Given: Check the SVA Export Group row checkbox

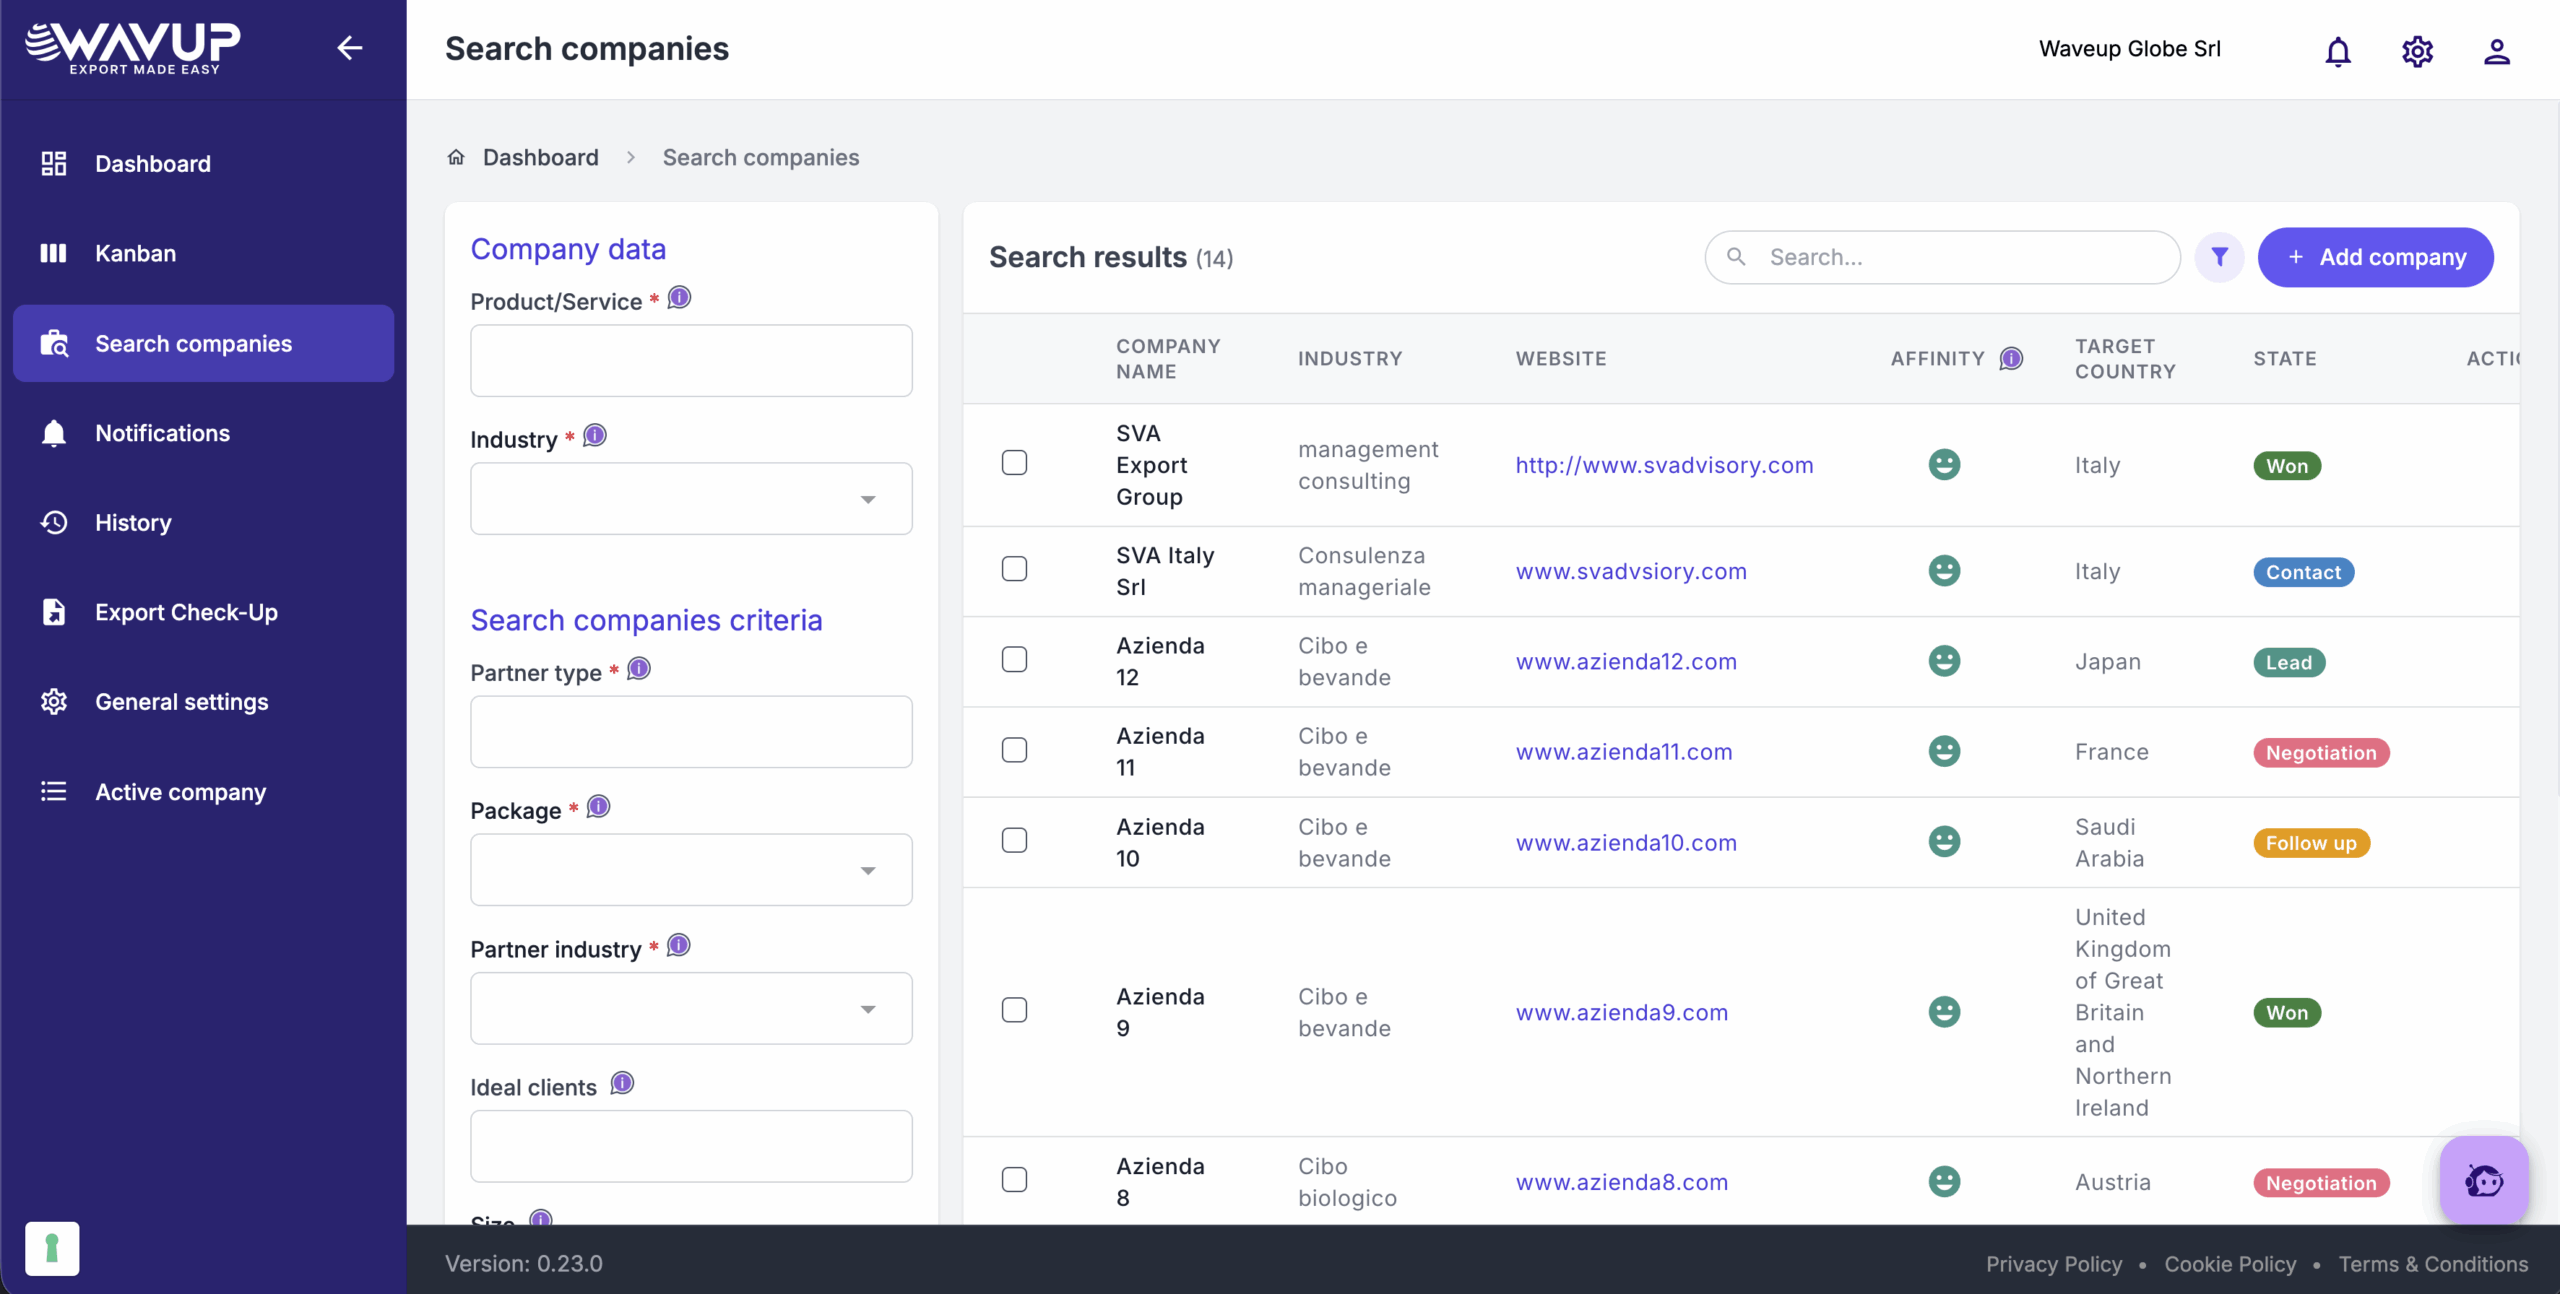Looking at the screenshot, I should pos(1014,463).
